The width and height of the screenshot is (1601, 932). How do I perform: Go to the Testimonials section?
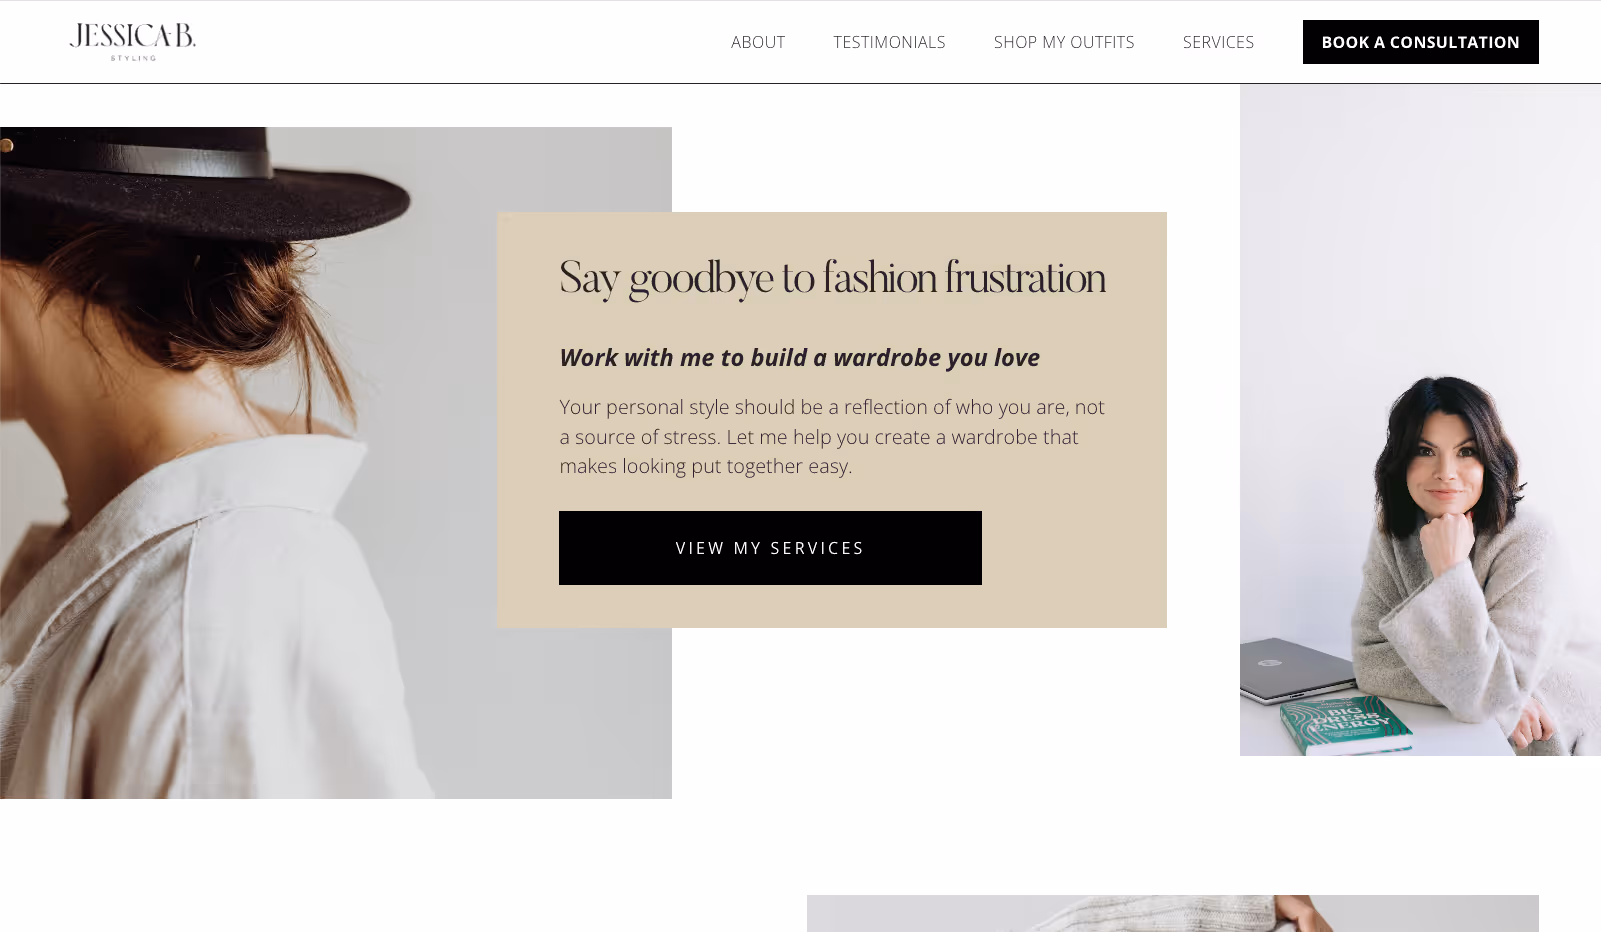pyautogui.click(x=889, y=42)
